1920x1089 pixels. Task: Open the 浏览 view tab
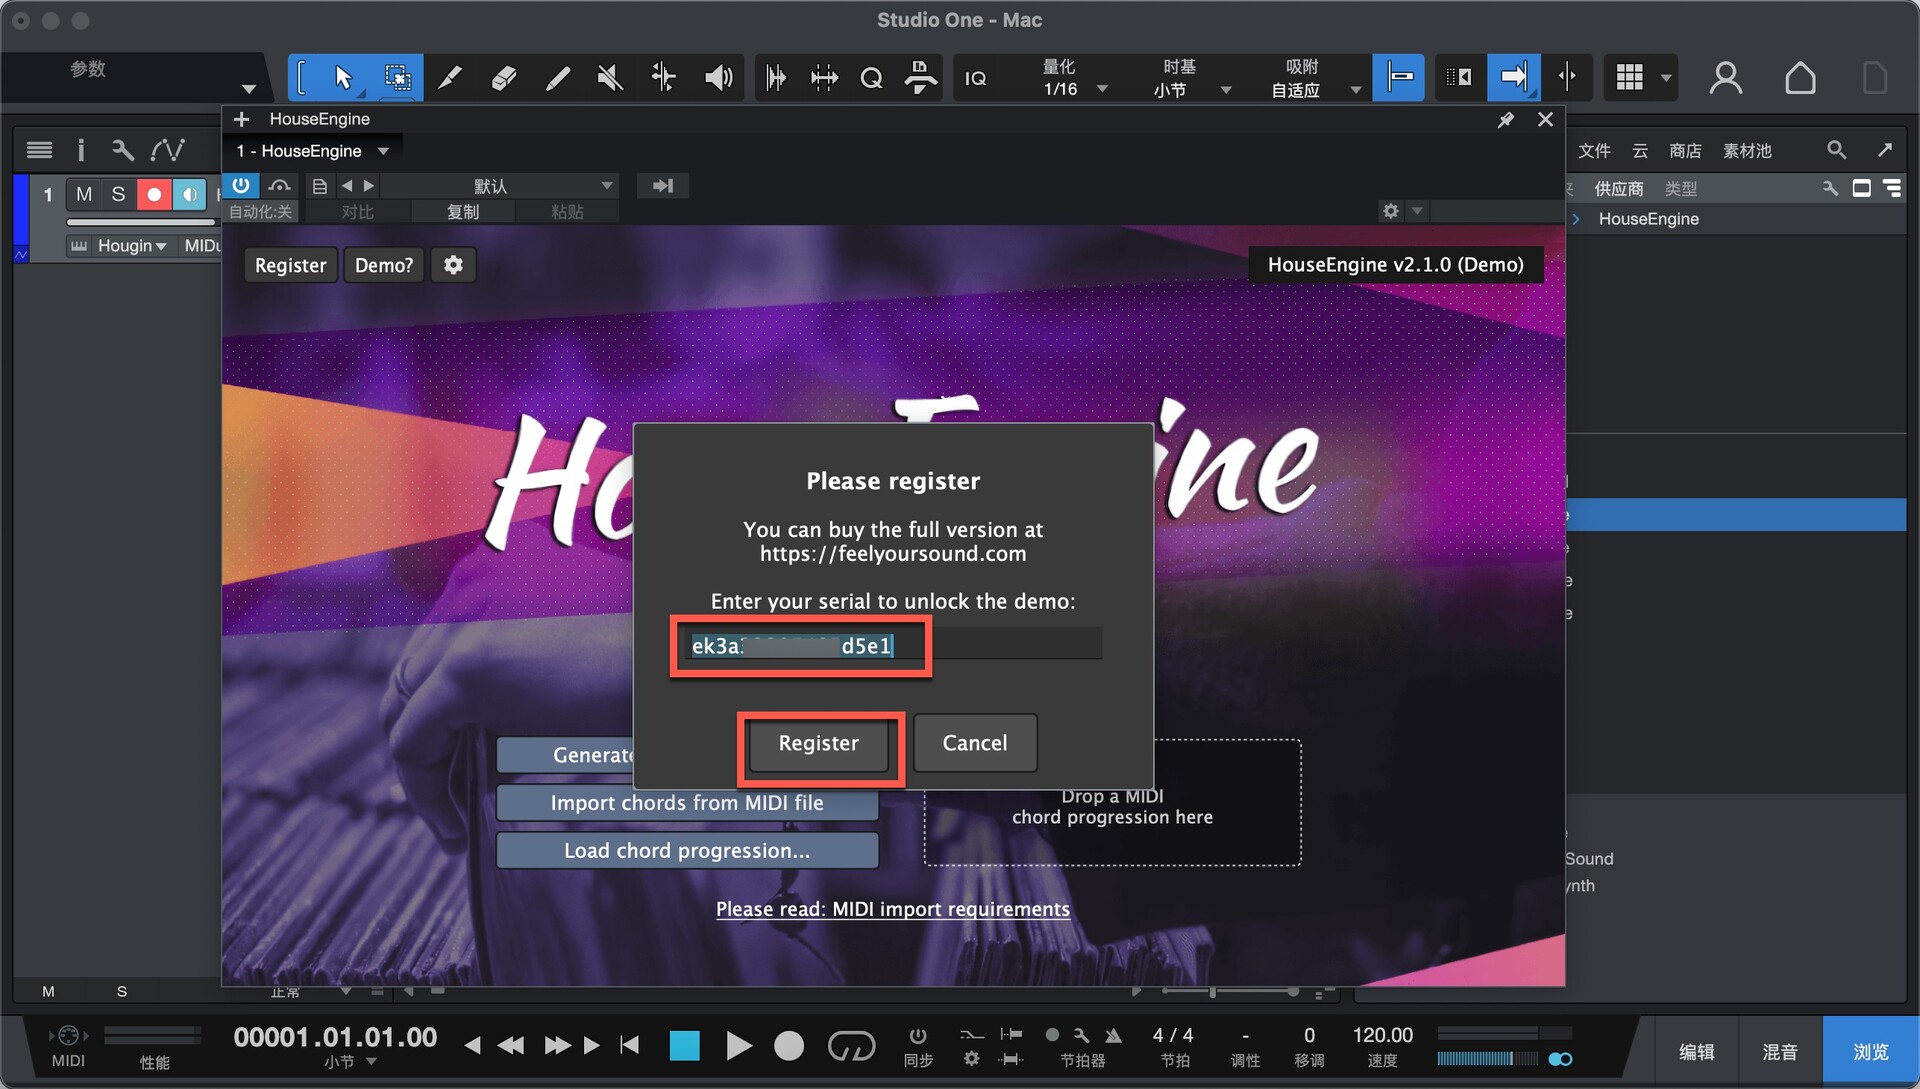[x=1870, y=1052]
